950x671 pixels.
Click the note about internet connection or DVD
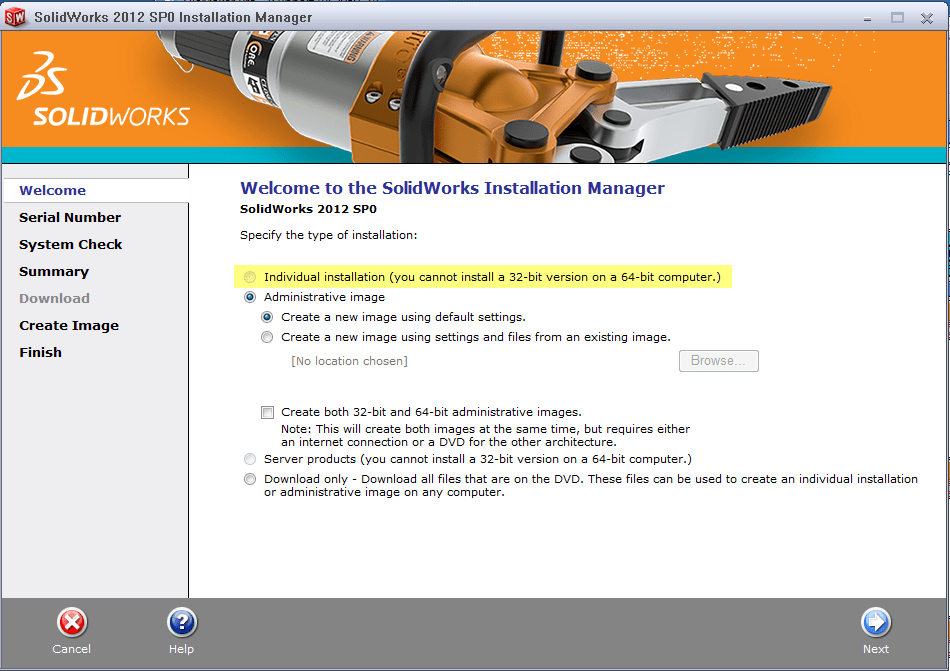485,435
